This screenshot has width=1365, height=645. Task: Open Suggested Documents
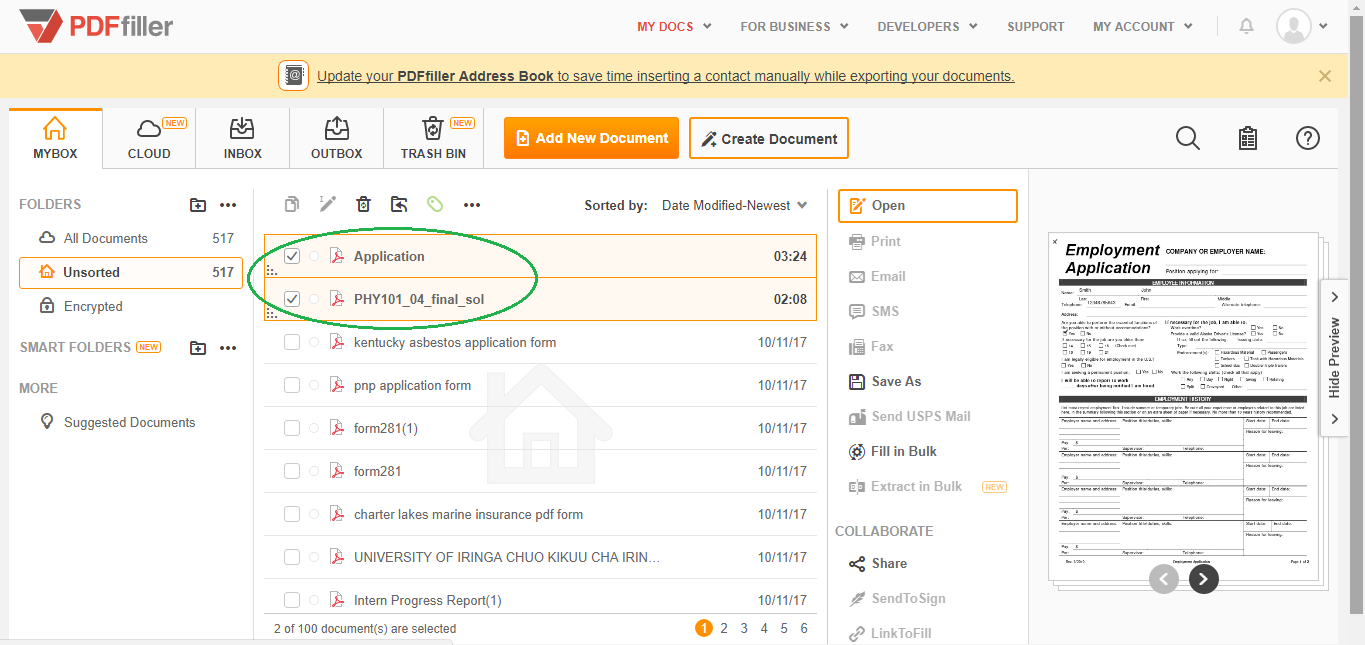(118, 422)
